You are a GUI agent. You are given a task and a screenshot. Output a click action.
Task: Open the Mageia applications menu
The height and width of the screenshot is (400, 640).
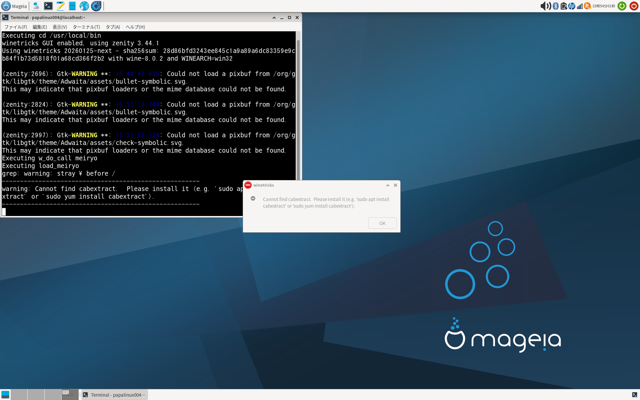14,6
